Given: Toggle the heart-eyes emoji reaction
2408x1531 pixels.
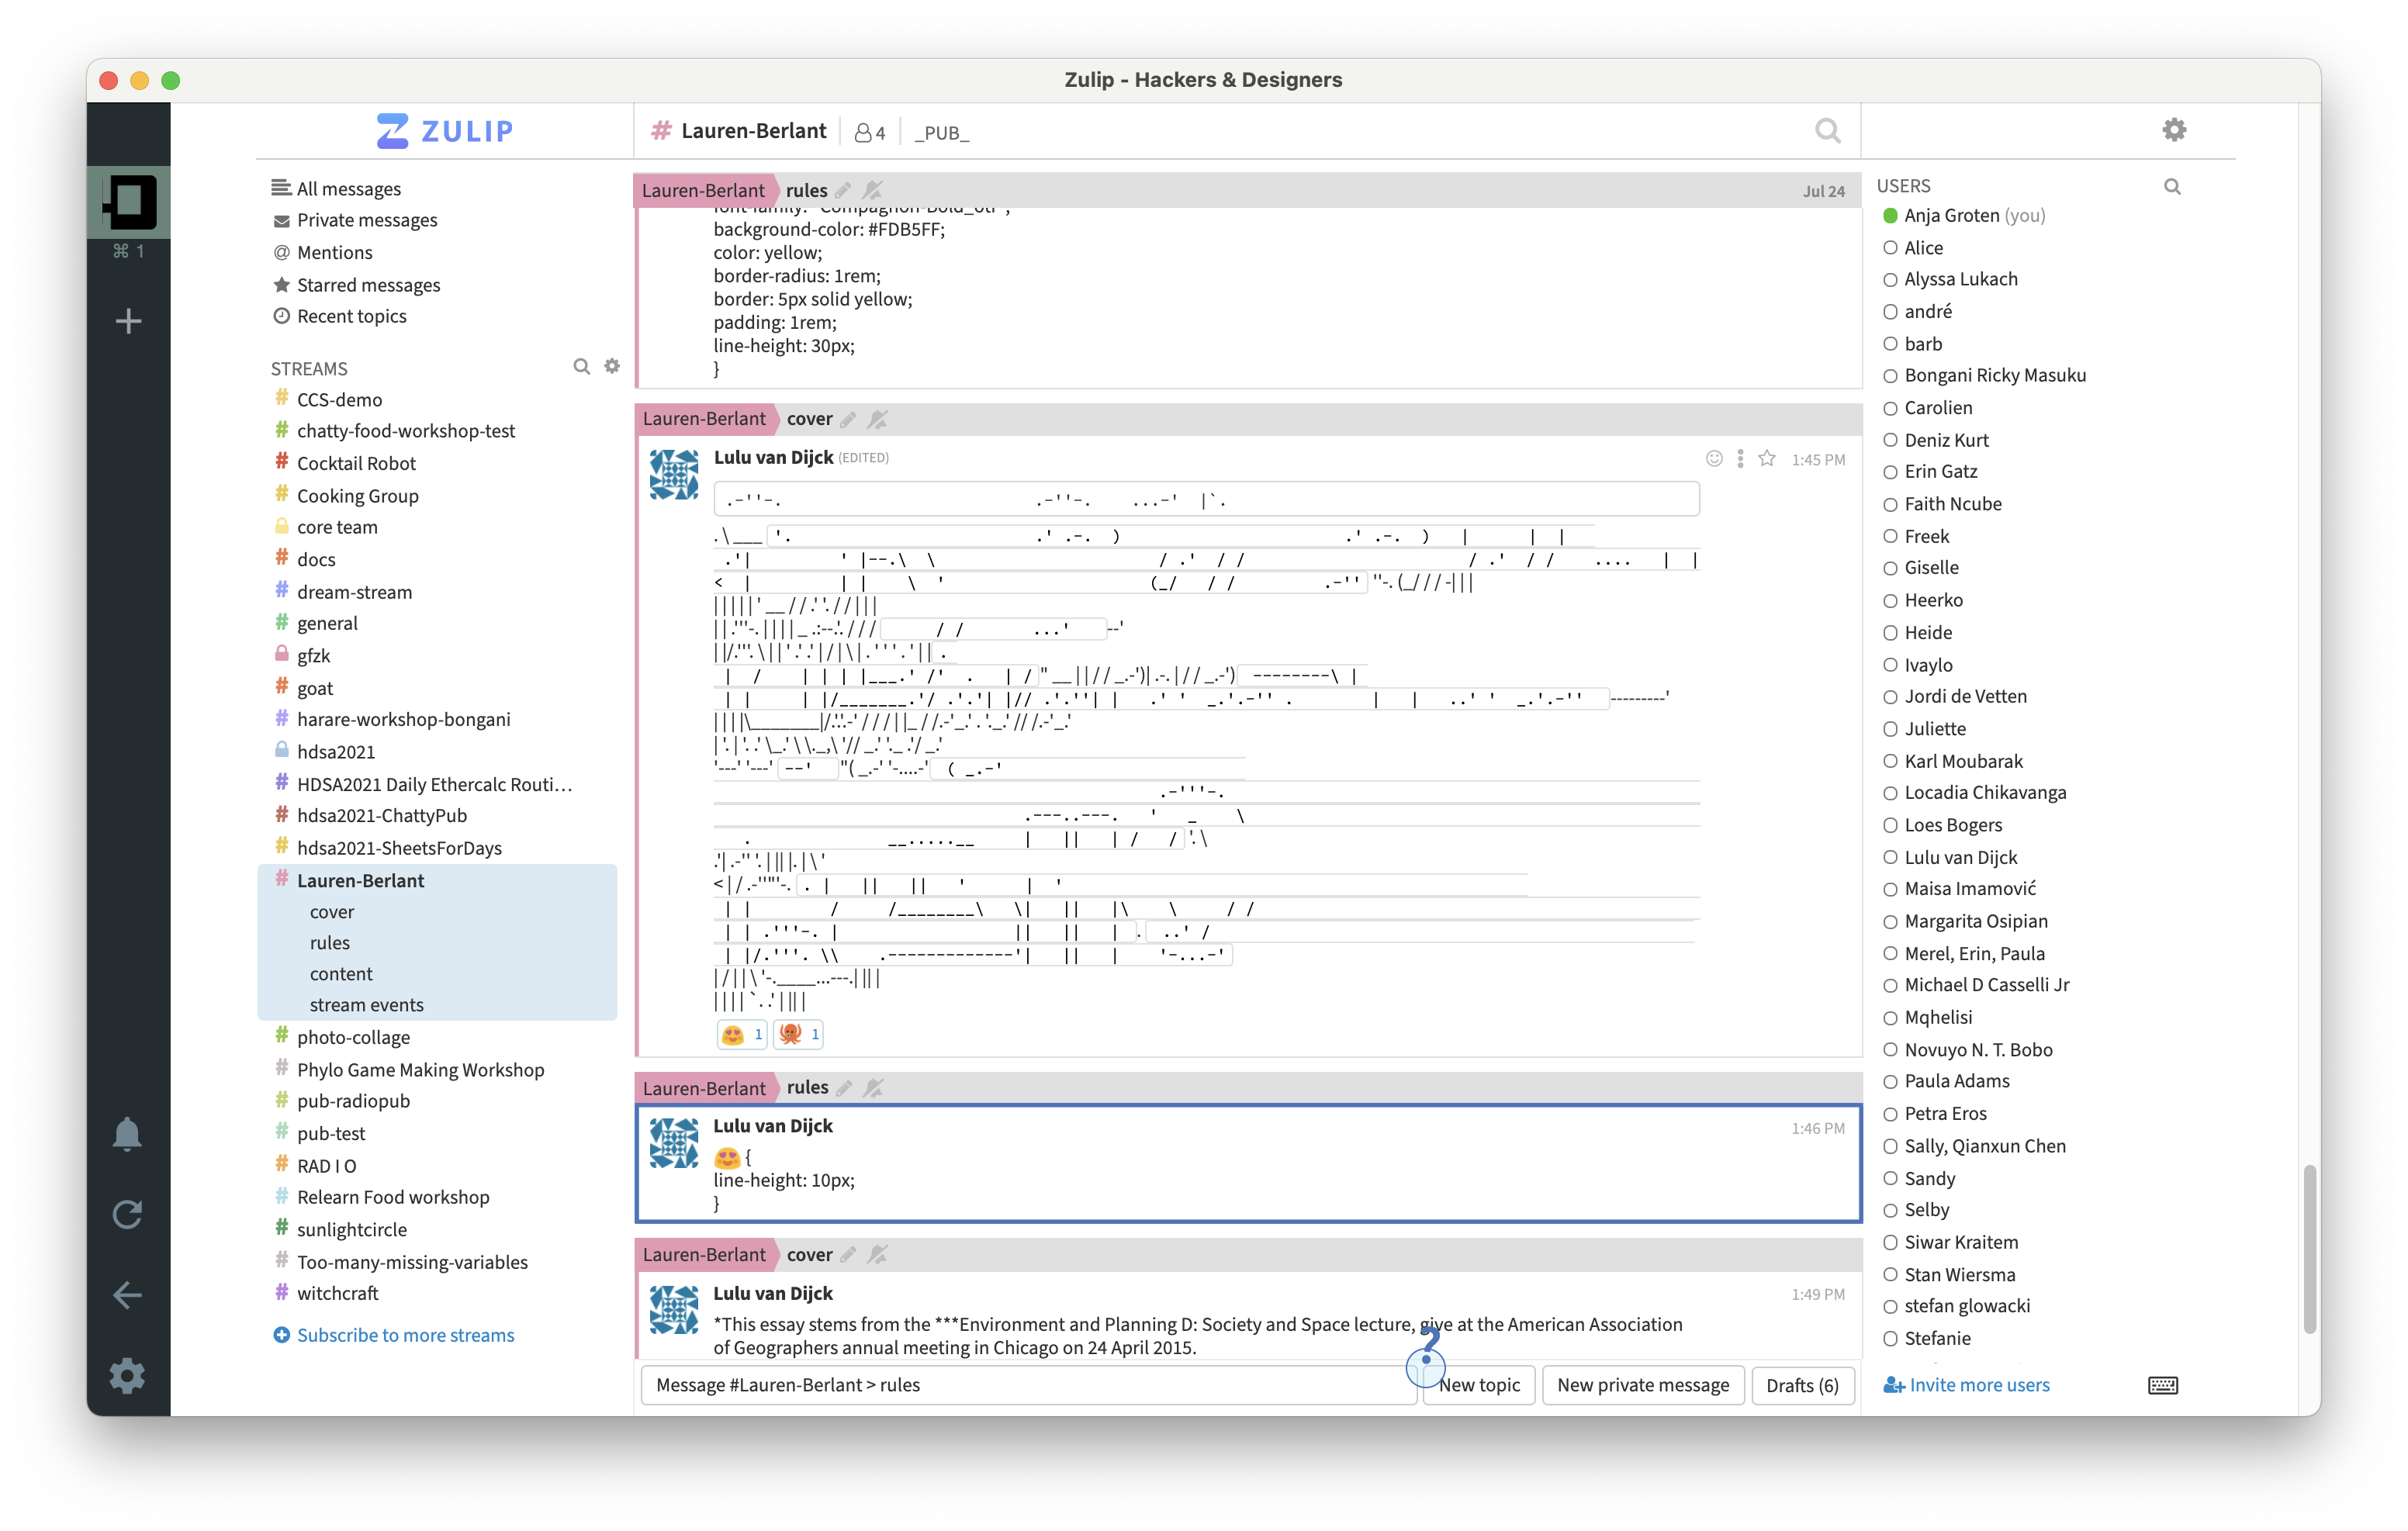Looking at the screenshot, I should click(x=741, y=1034).
